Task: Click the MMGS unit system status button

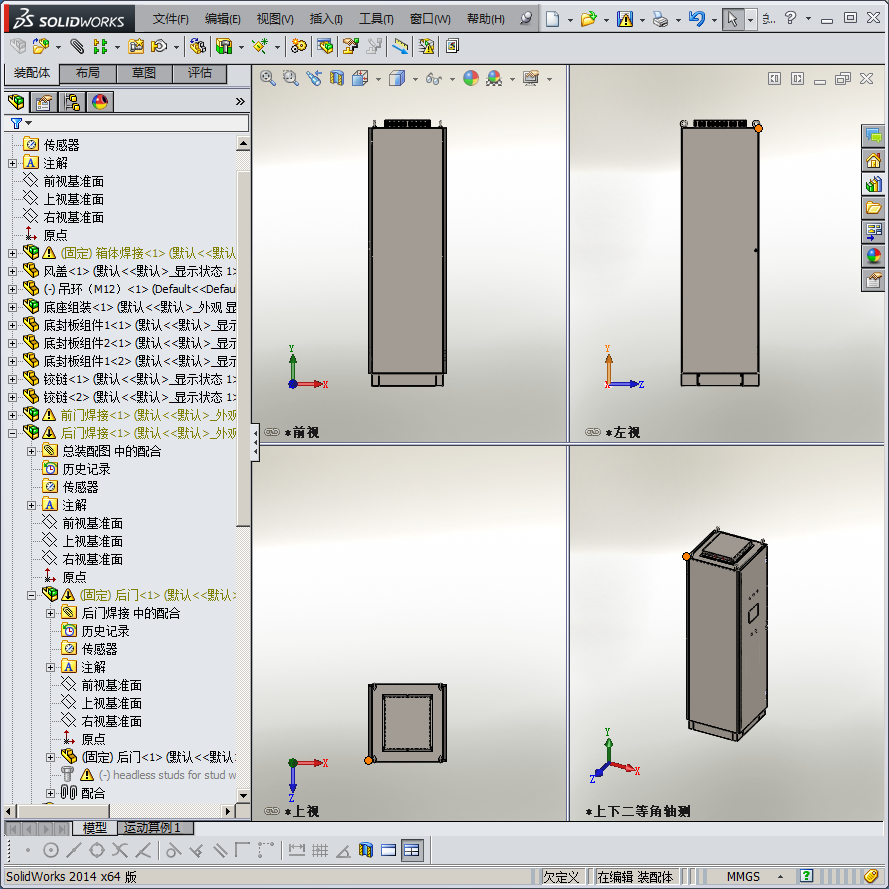Action: [x=743, y=877]
